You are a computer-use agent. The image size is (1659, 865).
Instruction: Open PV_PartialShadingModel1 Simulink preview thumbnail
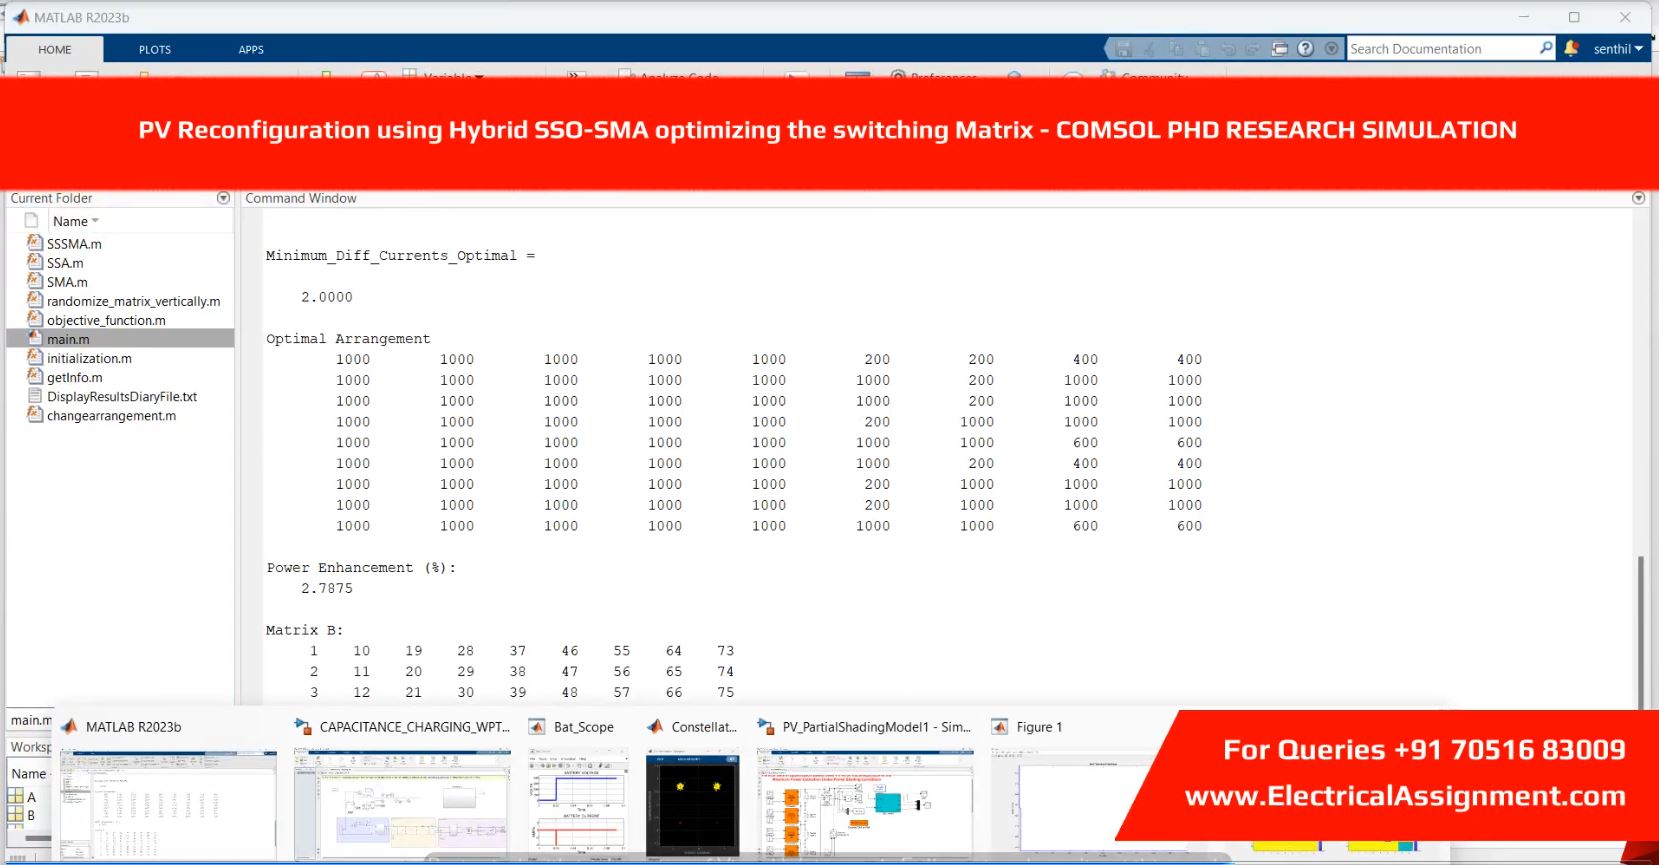point(865,804)
